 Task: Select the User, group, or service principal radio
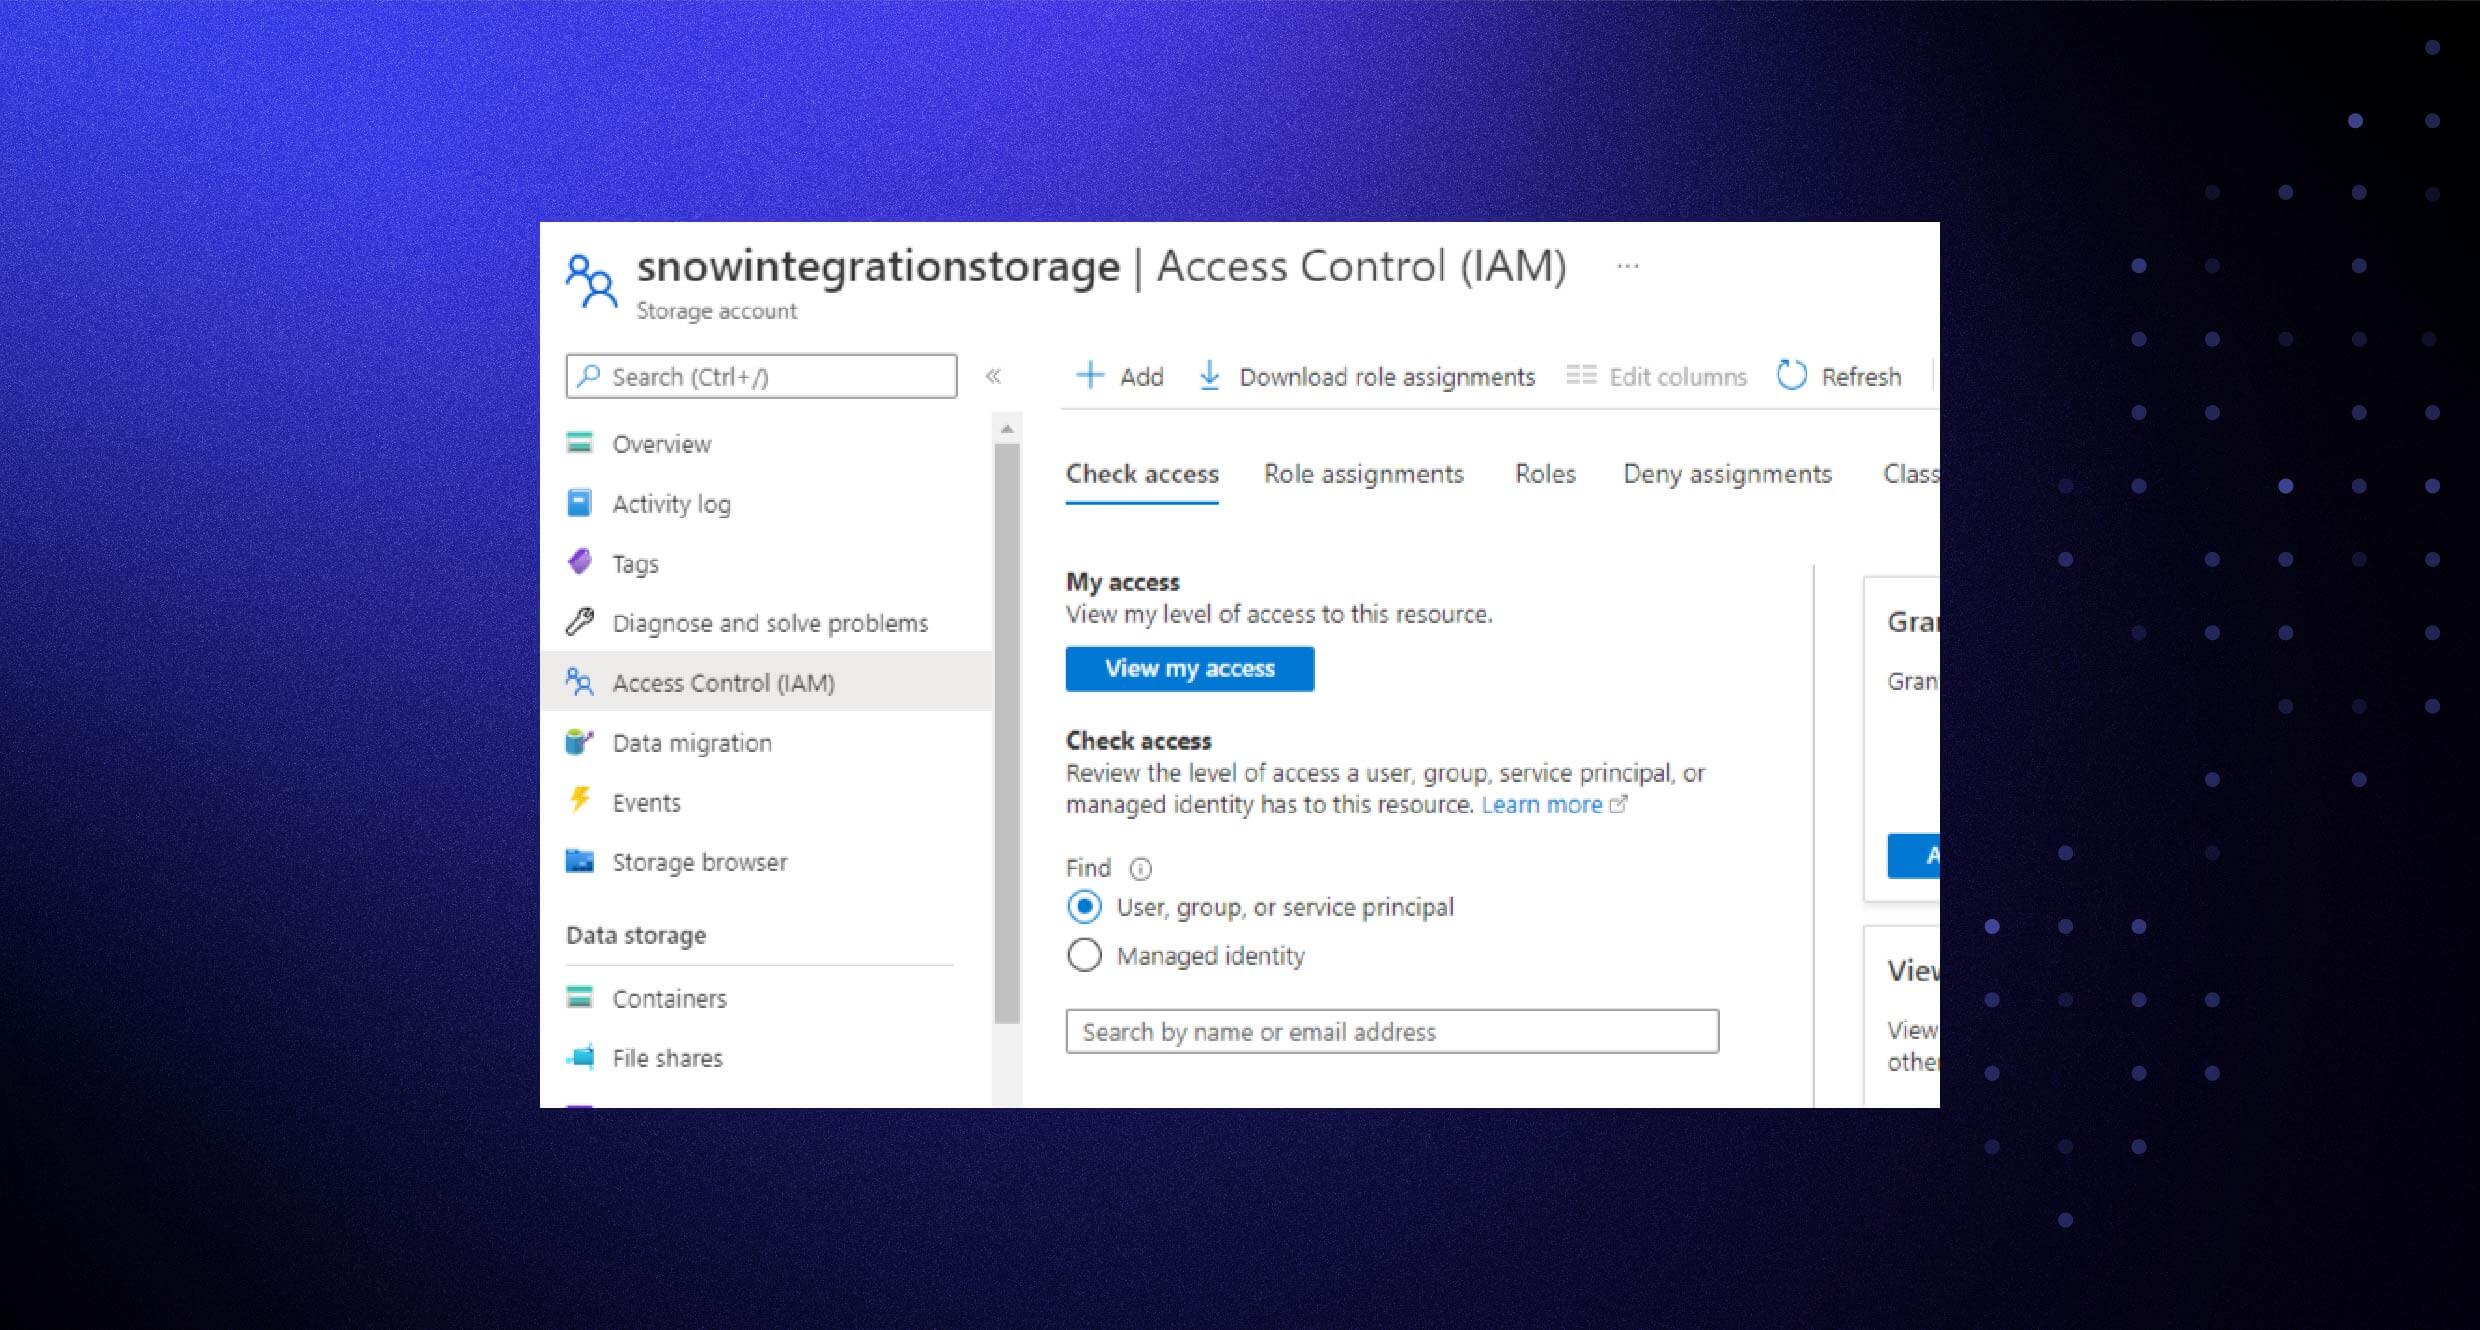point(1084,906)
